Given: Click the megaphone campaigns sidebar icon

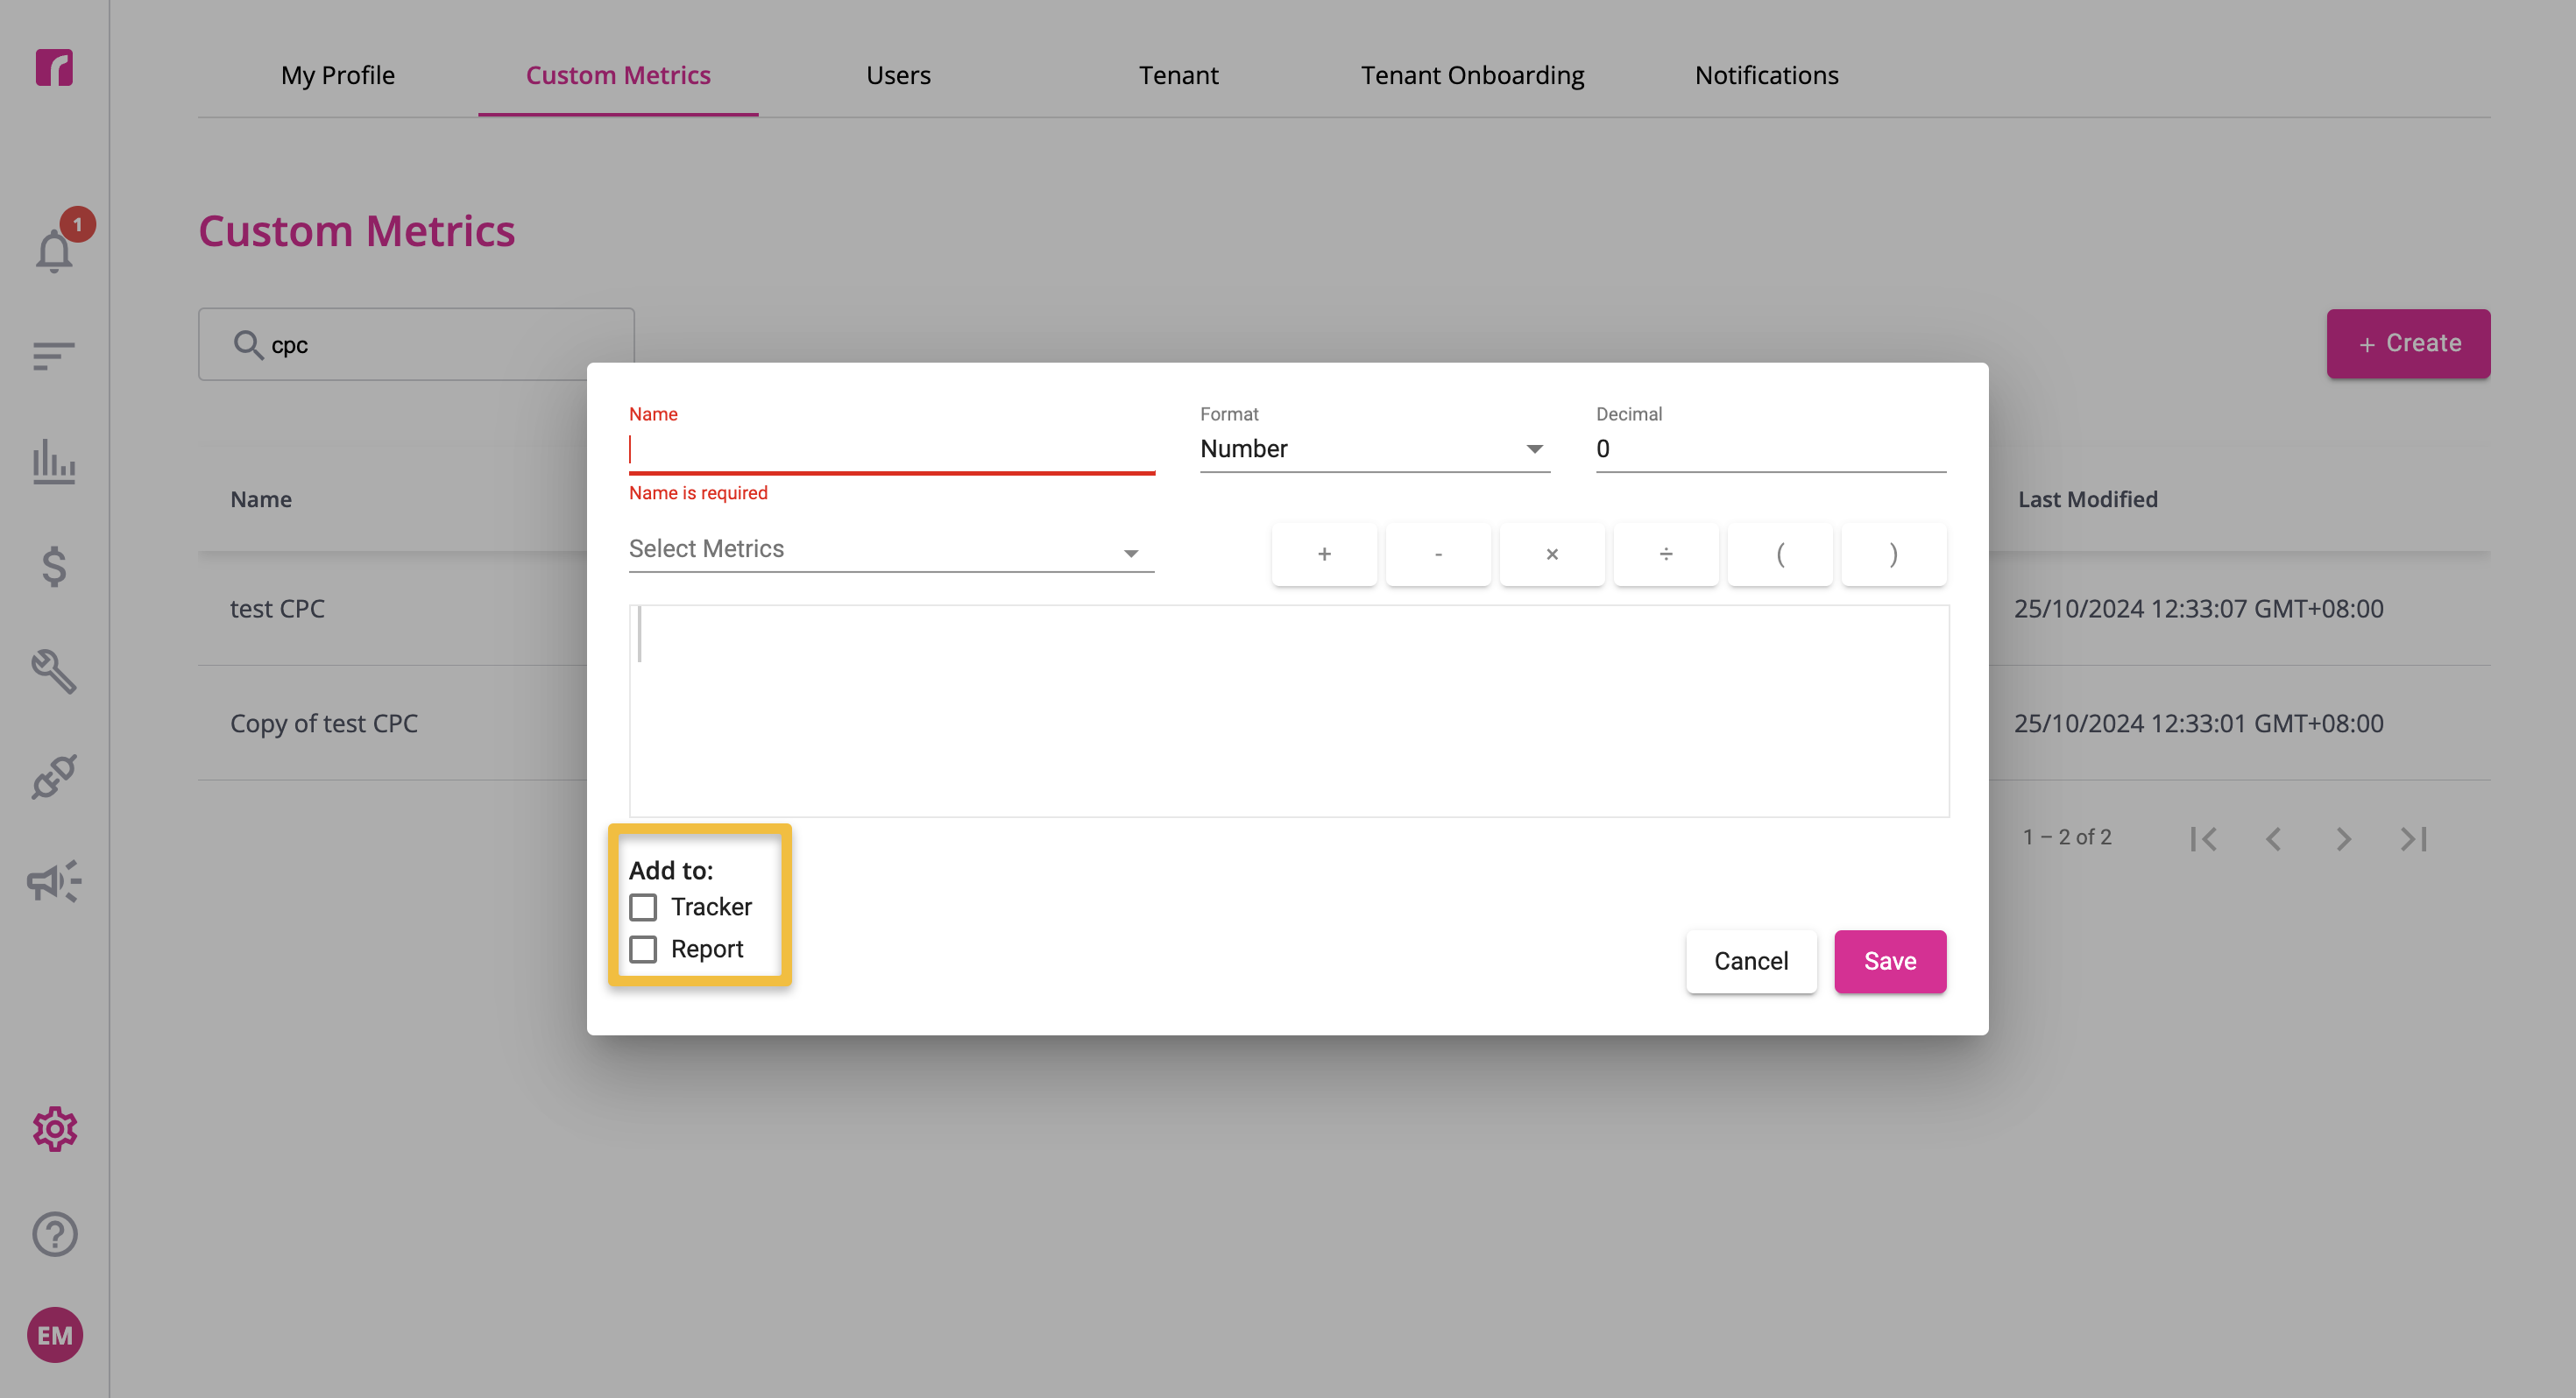Looking at the screenshot, I should (x=54, y=881).
